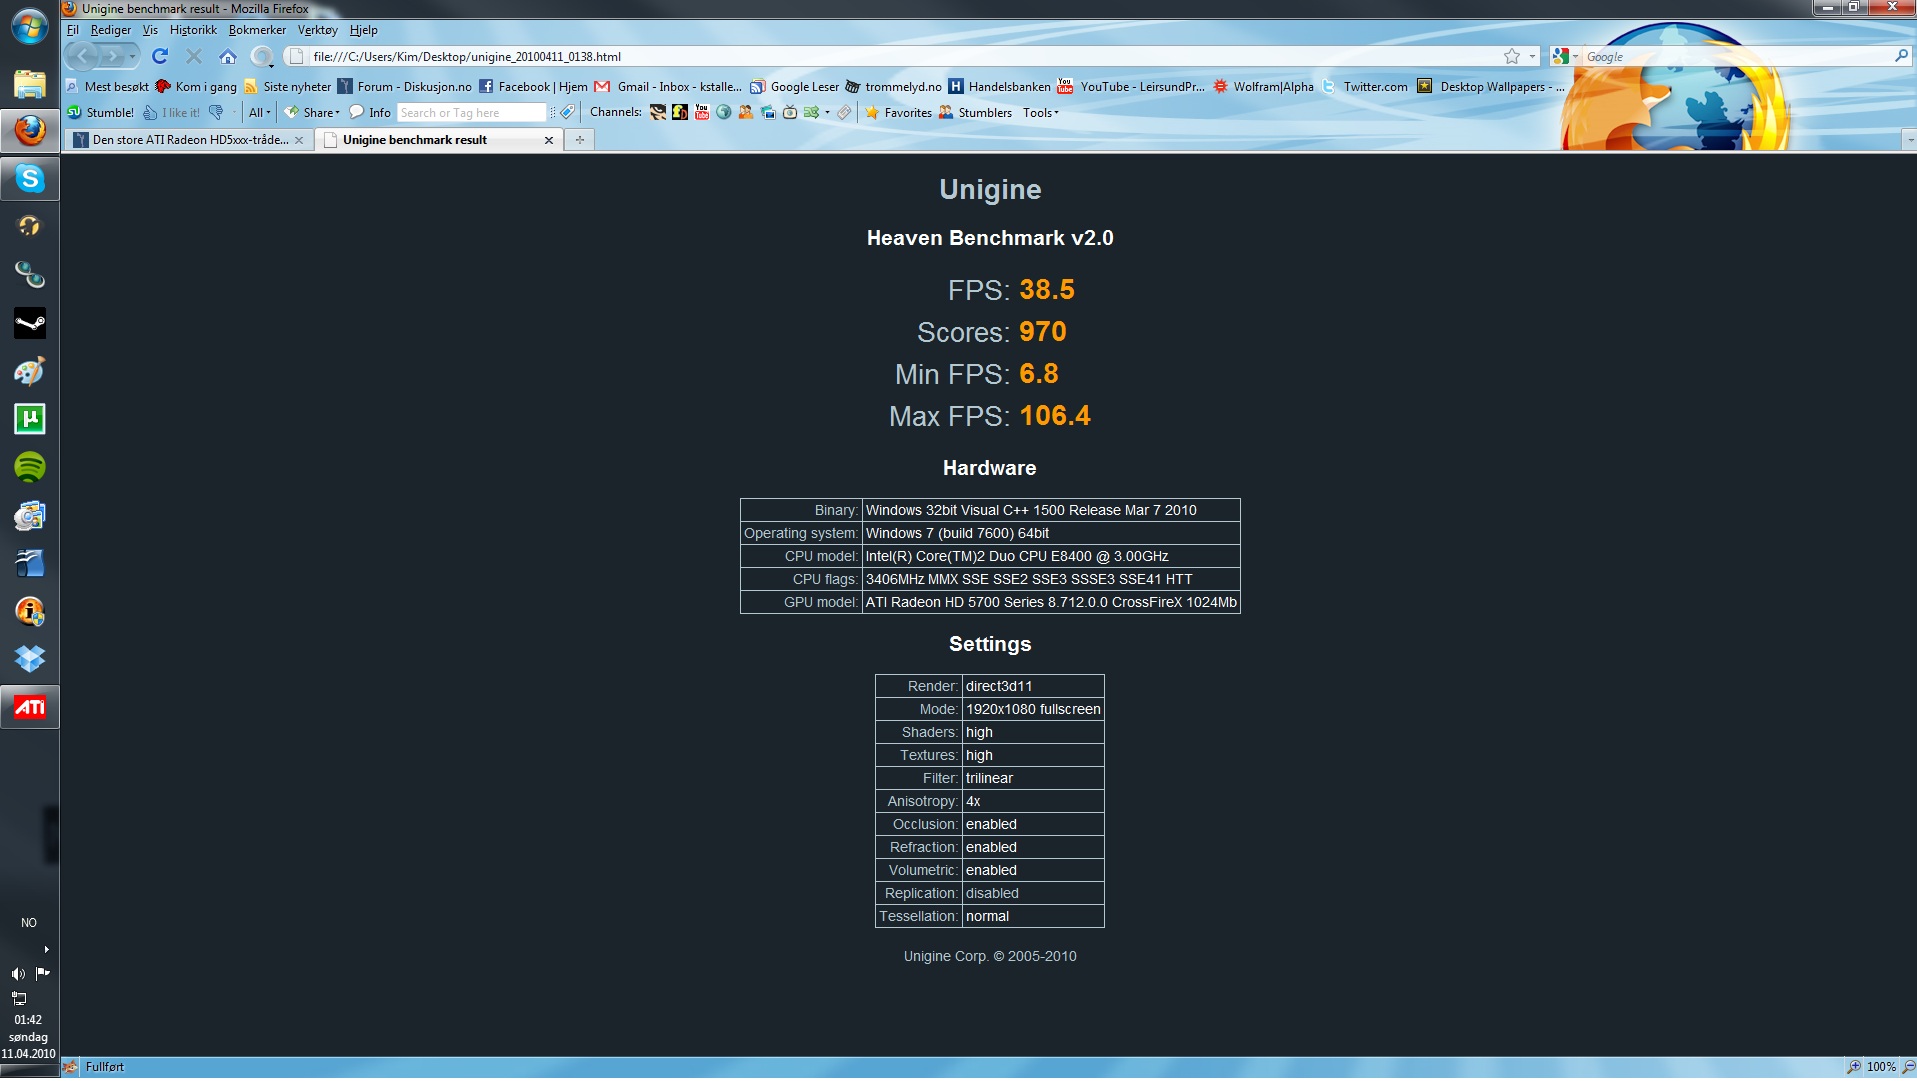Close the Unigine benchmark result tab
The height and width of the screenshot is (1081, 1917).
pos(548,141)
